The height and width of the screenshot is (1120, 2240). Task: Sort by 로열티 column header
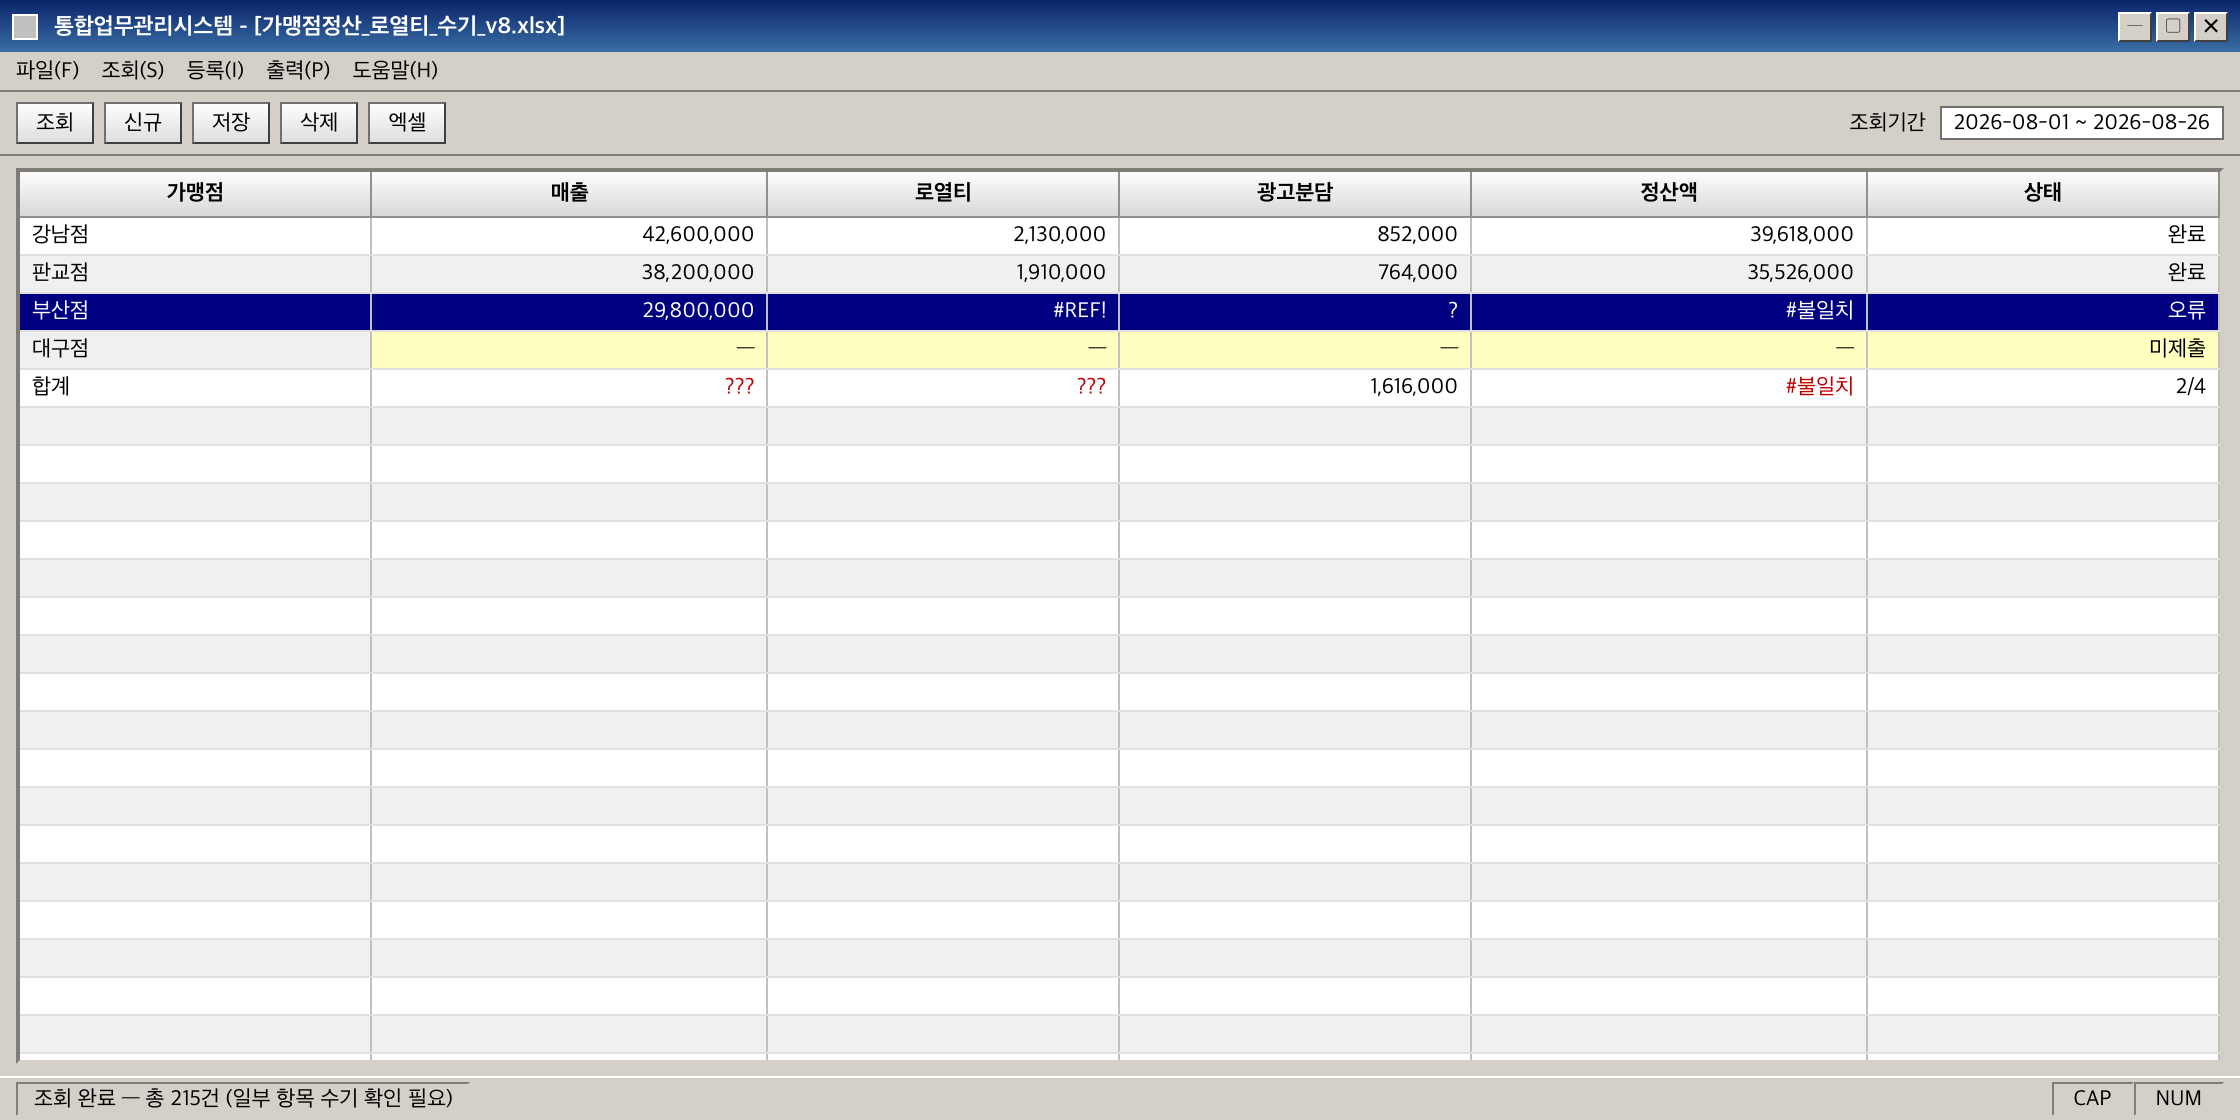coord(943,193)
